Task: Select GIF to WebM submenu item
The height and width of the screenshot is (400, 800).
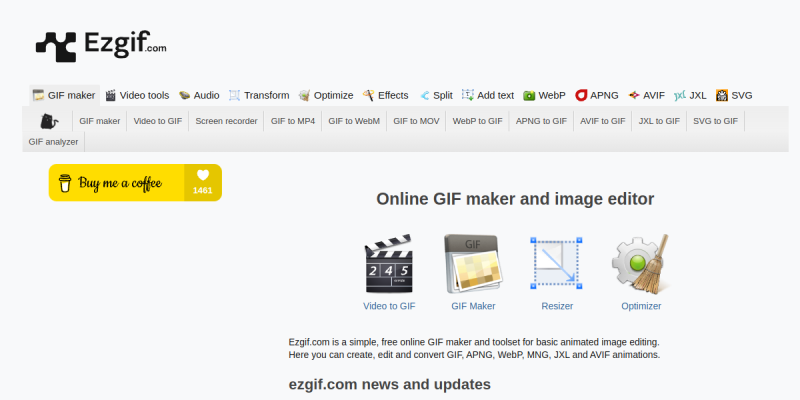Action: (354, 121)
